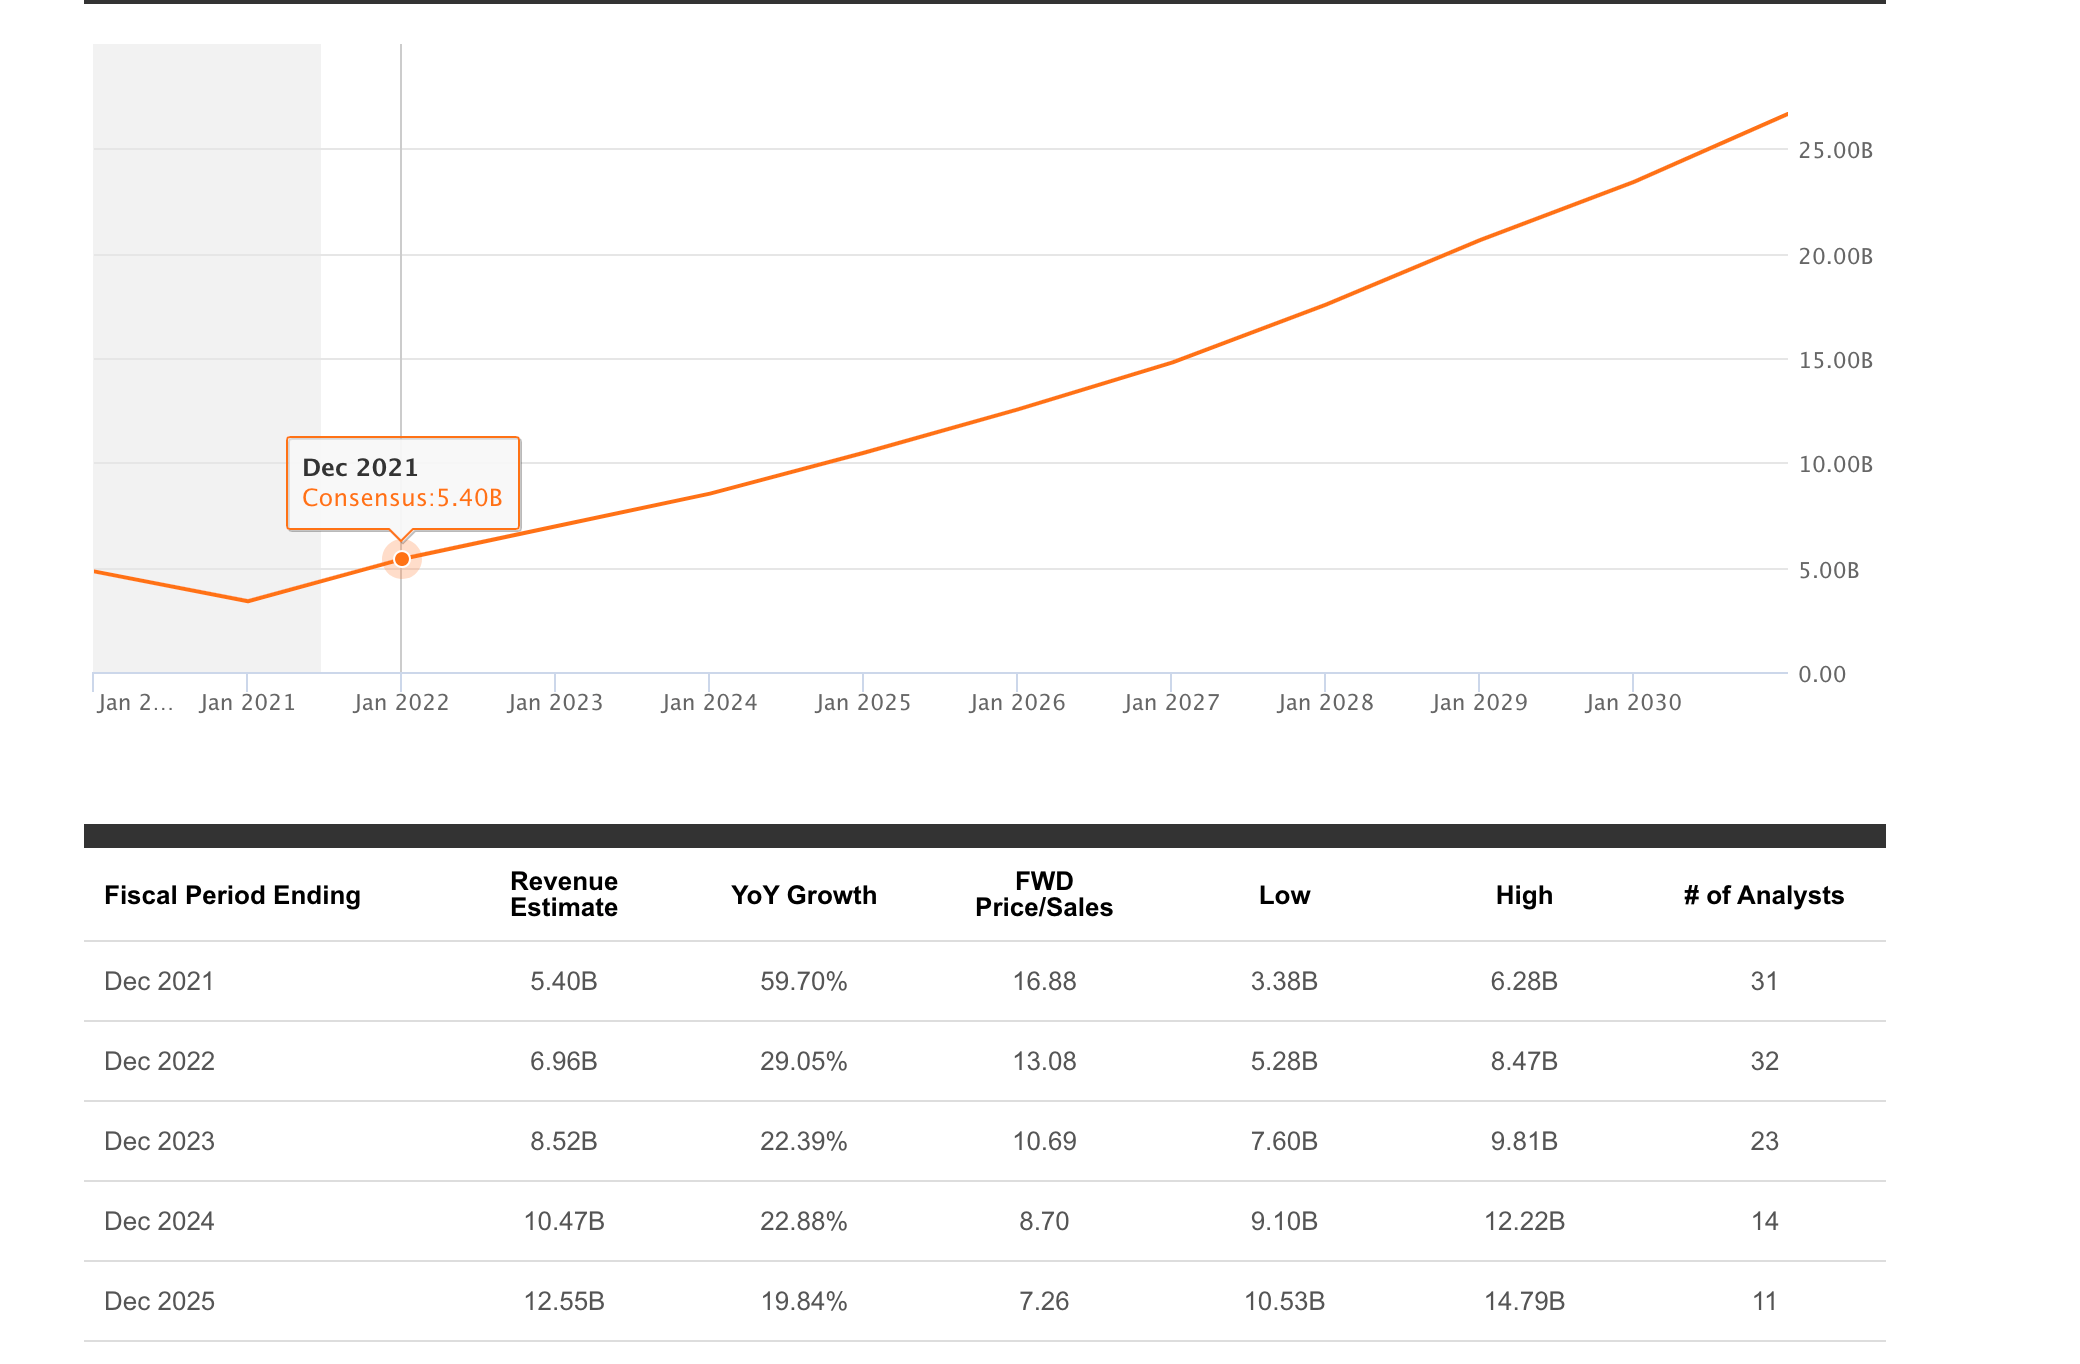This screenshot has width=2080, height=1364.
Task: Click analyst count 31
Action: coord(1764,981)
